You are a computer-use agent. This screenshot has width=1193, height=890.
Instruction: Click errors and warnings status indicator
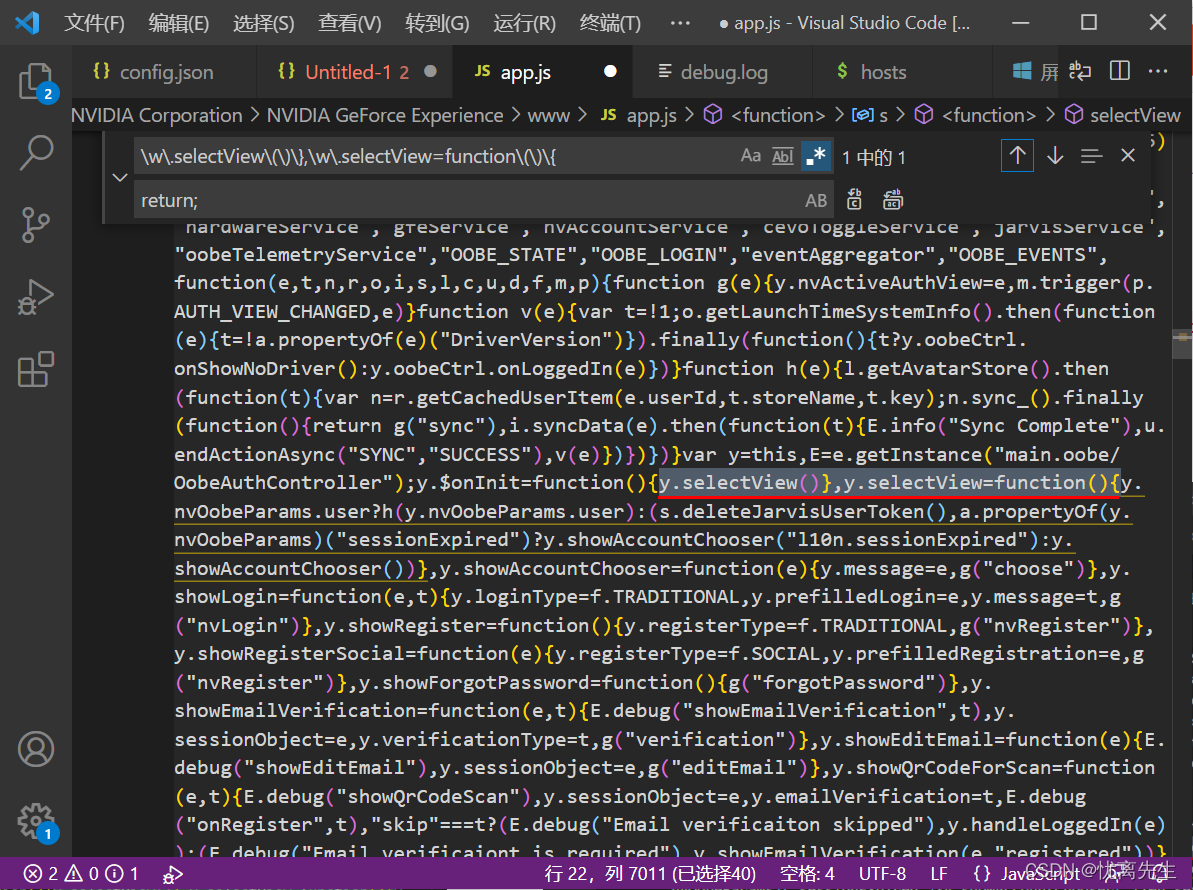(81, 874)
